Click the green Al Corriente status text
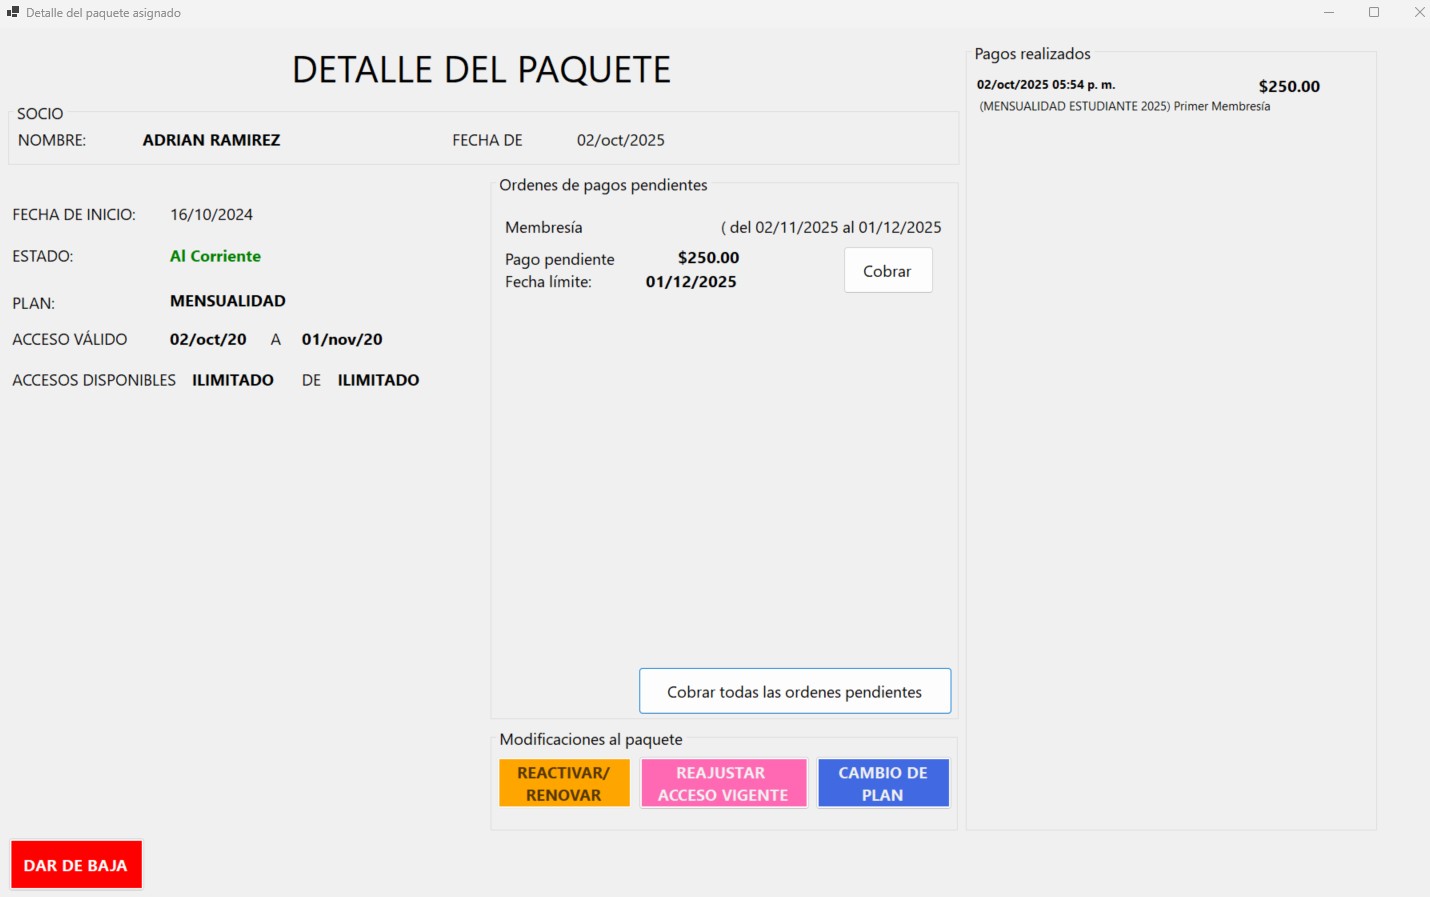This screenshot has width=1430, height=897. point(215,256)
